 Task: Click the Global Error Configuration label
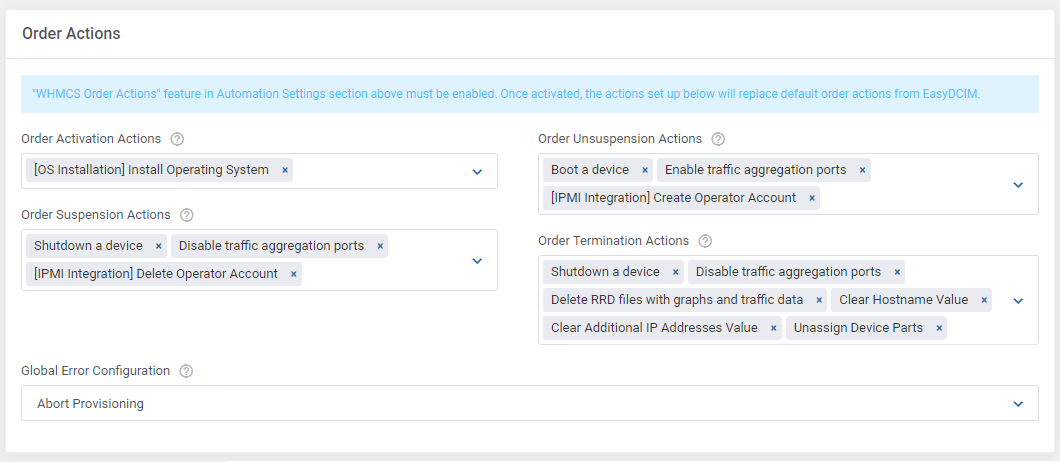95,371
